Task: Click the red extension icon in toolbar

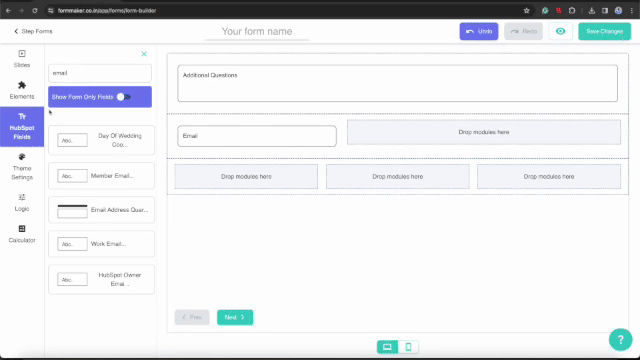Action: [x=558, y=11]
